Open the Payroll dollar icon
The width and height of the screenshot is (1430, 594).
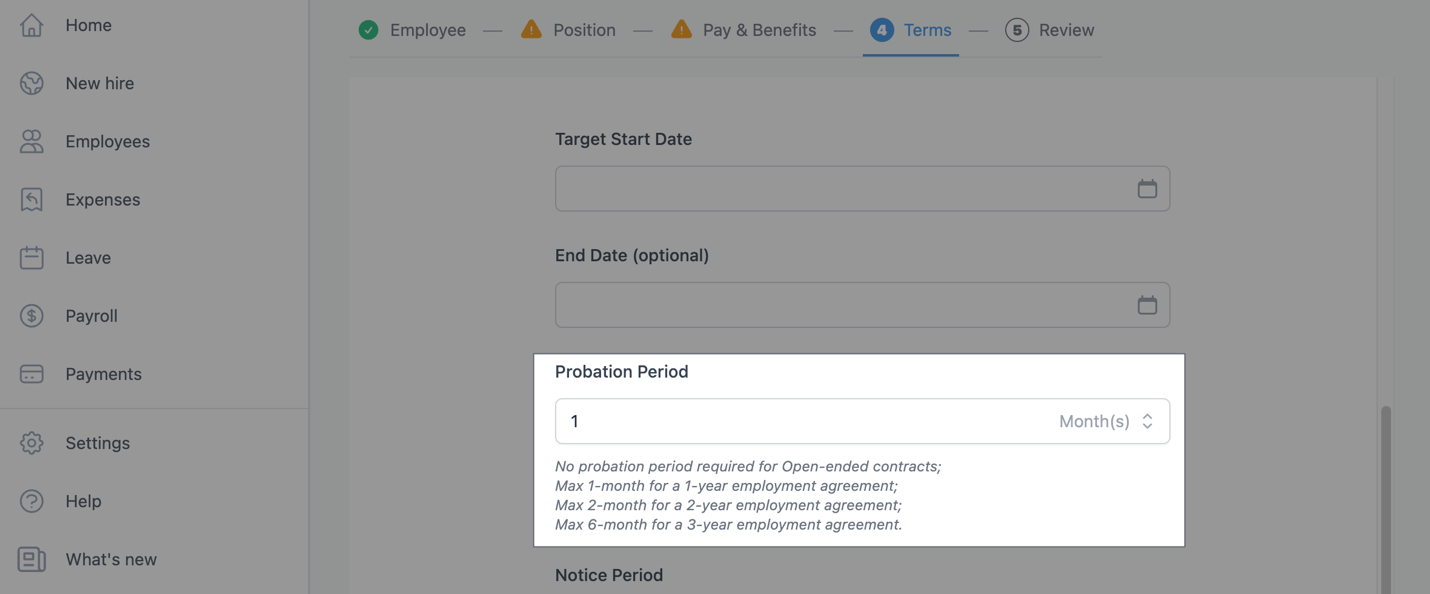[x=32, y=315]
